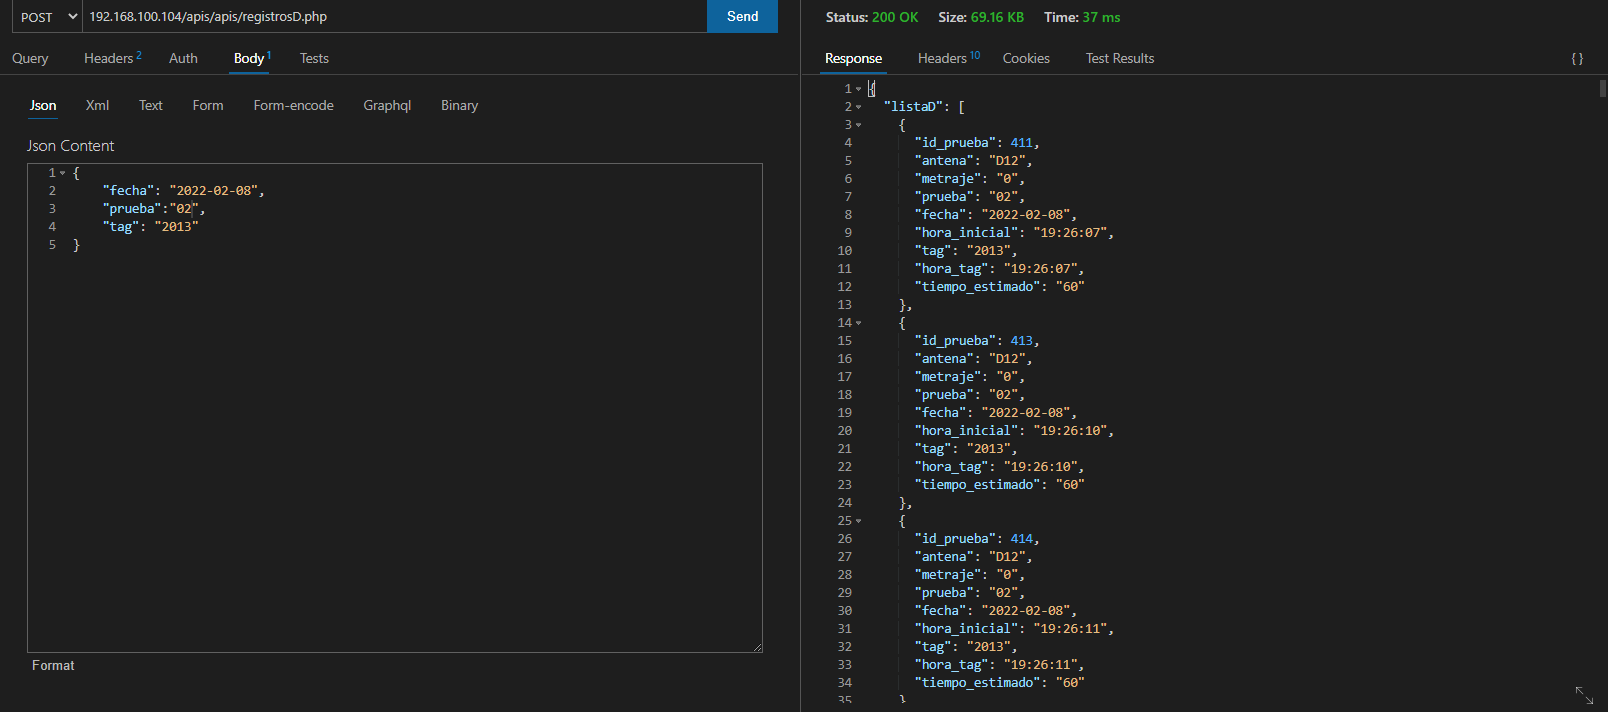Click the "id_prueba": 411 response line
Image resolution: width=1608 pixels, height=712 pixels.
click(x=977, y=143)
